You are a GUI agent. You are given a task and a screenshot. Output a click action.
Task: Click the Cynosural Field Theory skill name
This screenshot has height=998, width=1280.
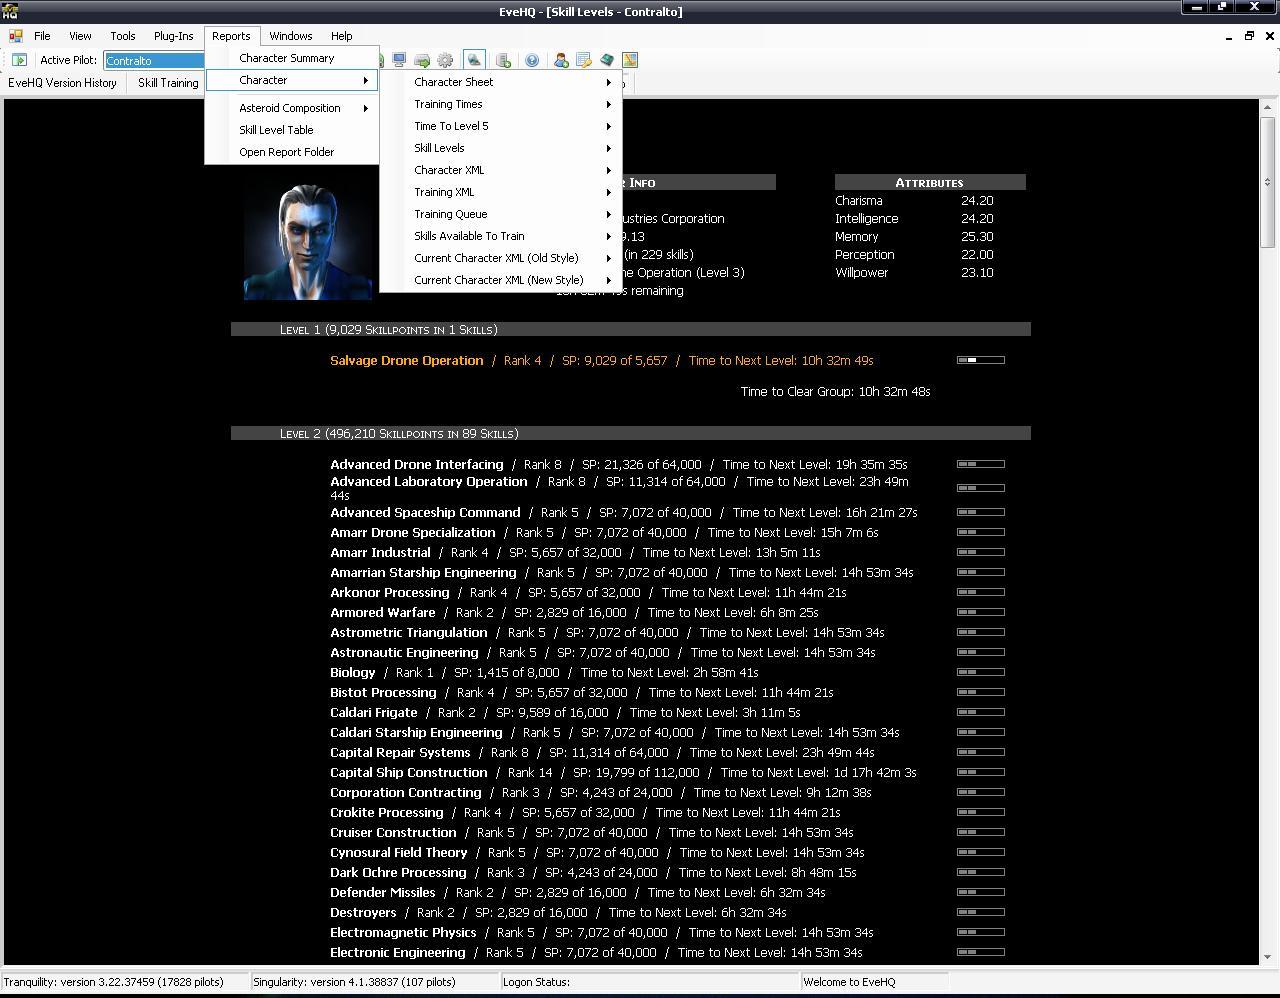pos(399,852)
